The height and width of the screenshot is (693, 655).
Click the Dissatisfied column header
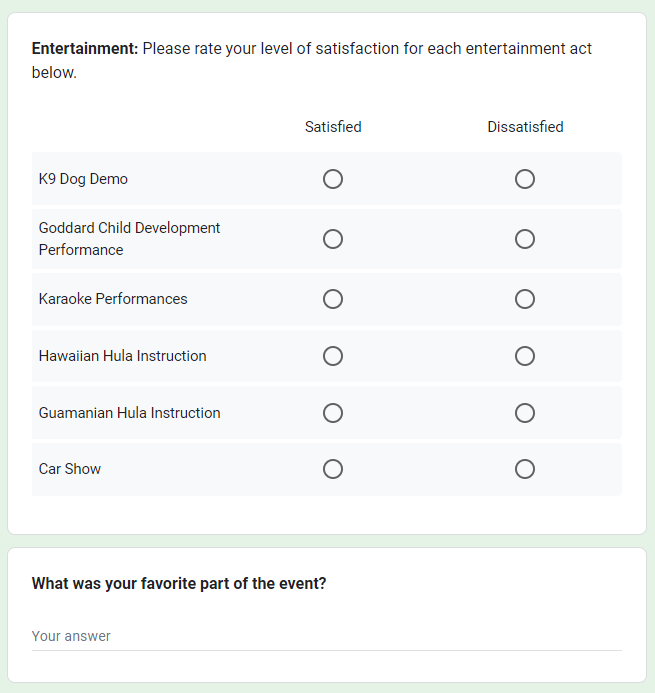[525, 127]
